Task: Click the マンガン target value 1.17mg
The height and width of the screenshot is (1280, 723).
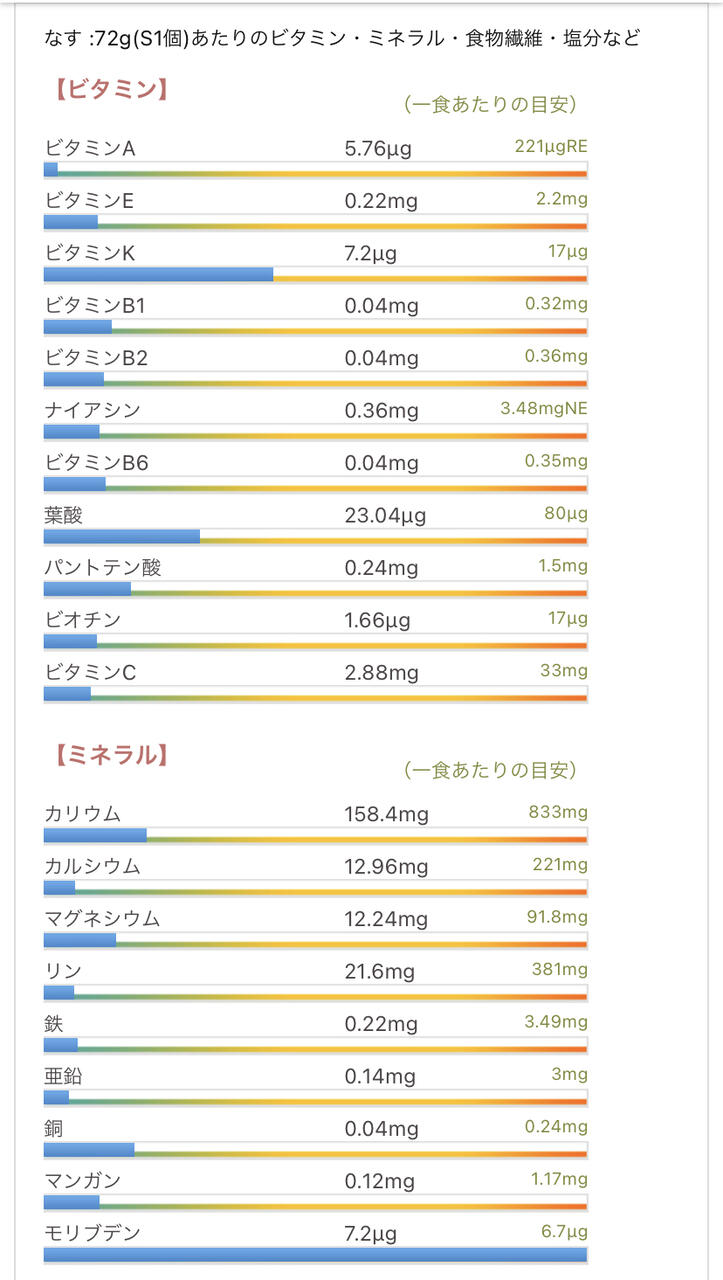Action: click(x=557, y=1178)
